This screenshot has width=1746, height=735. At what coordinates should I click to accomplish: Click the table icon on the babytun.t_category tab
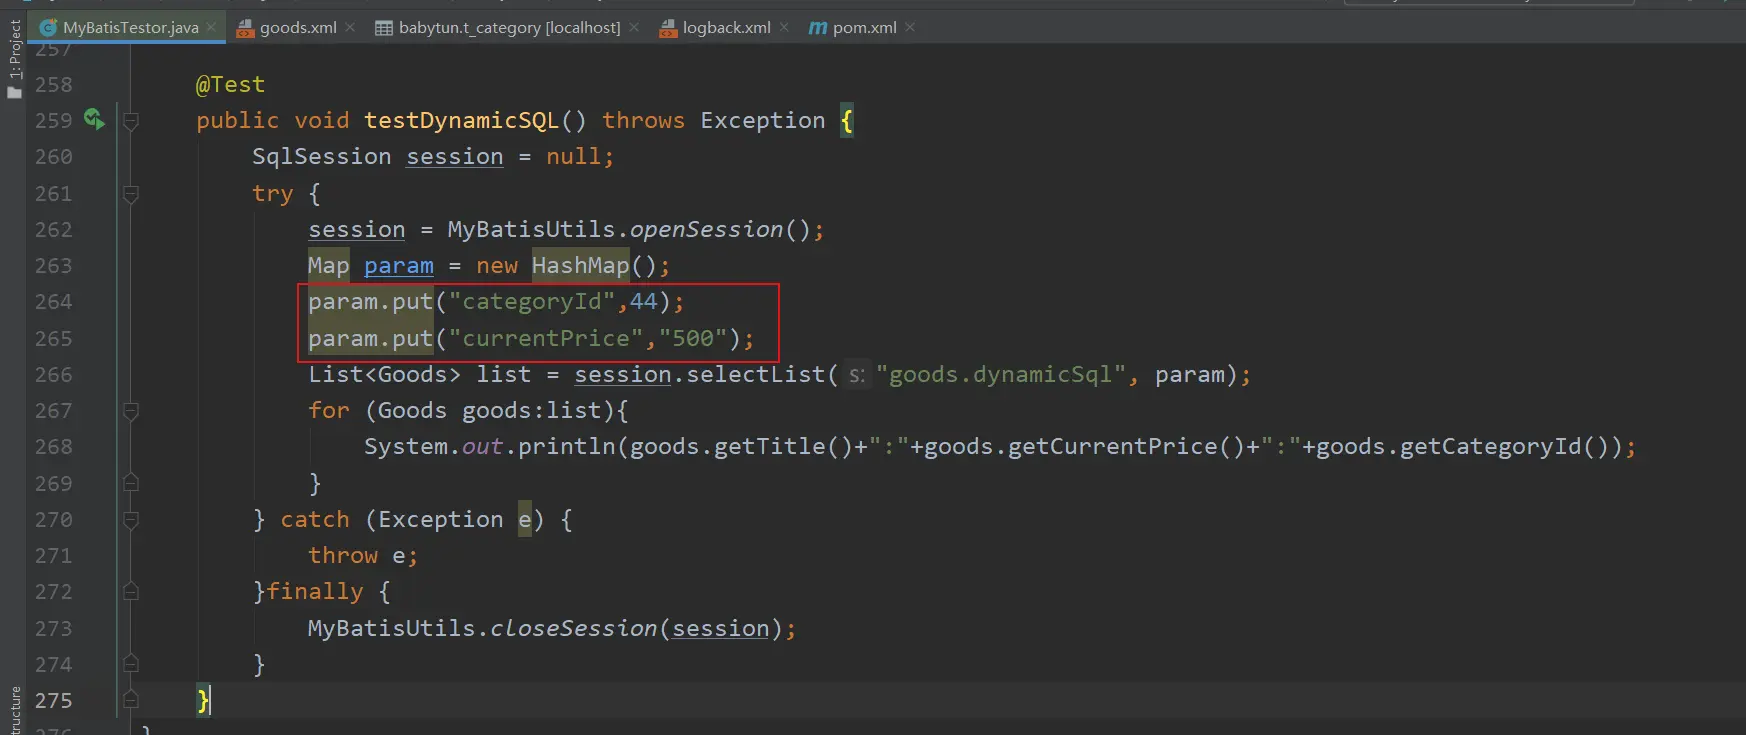click(x=384, y=28)
